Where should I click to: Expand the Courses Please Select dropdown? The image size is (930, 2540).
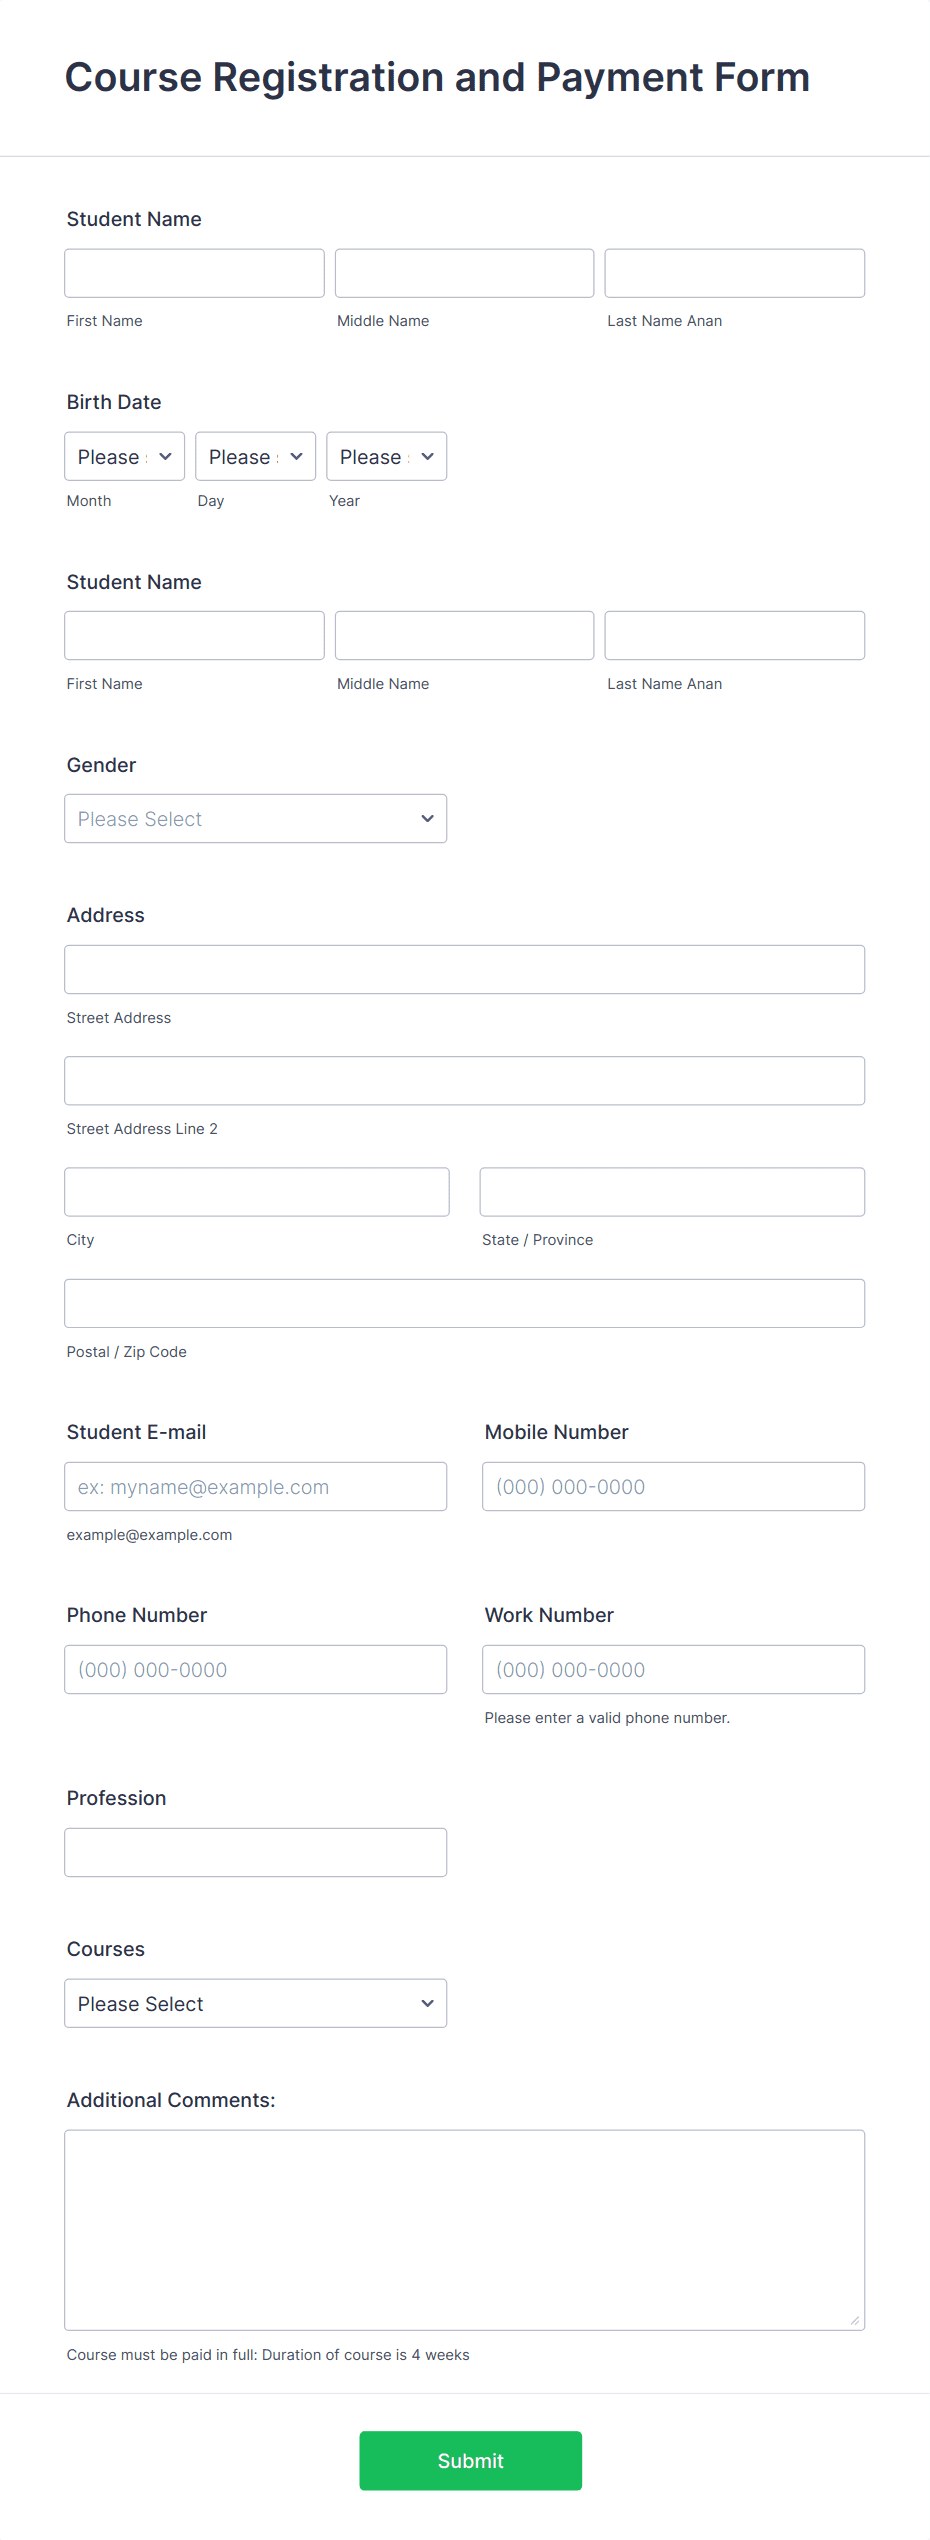coord(256,2004)
